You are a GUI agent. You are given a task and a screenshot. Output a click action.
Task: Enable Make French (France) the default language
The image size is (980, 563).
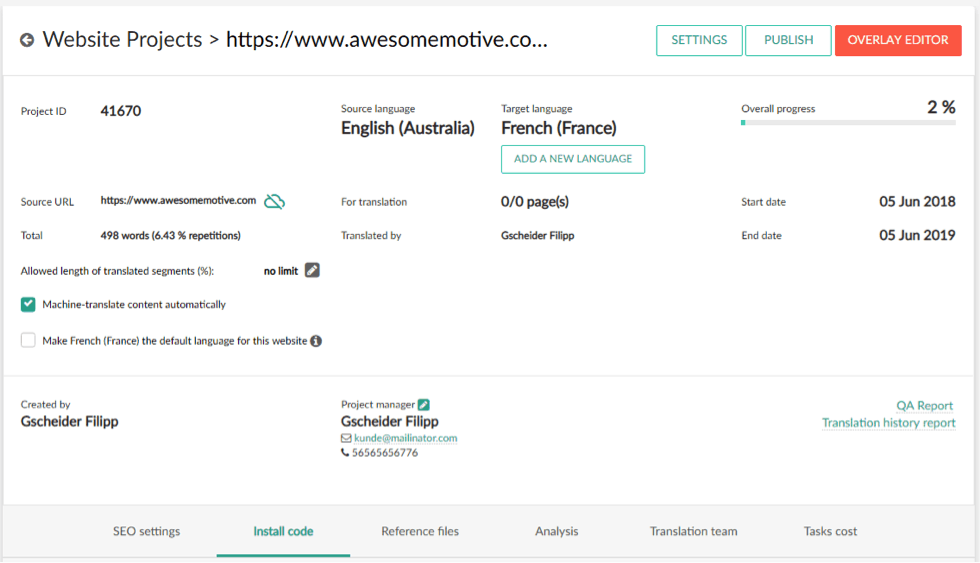(28, 340)
